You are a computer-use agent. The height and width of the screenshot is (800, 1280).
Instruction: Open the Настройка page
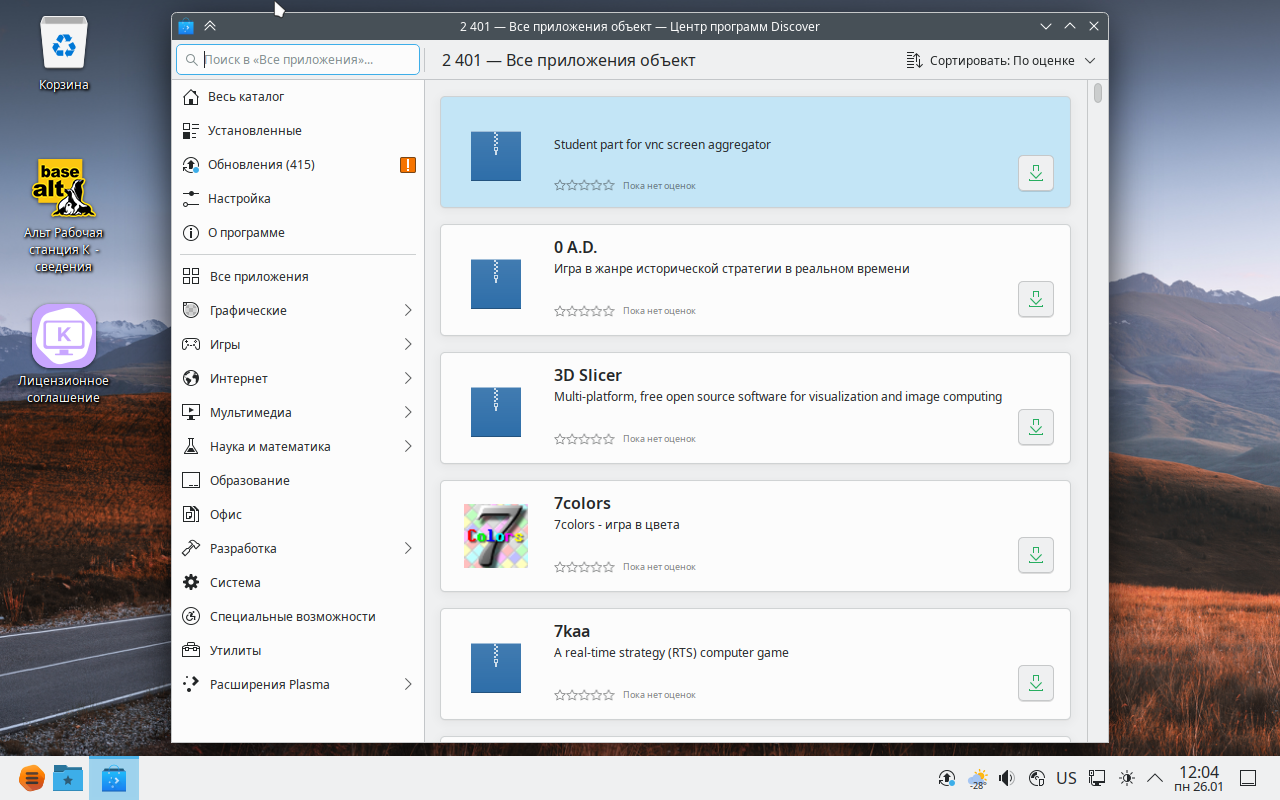(239, 199)
